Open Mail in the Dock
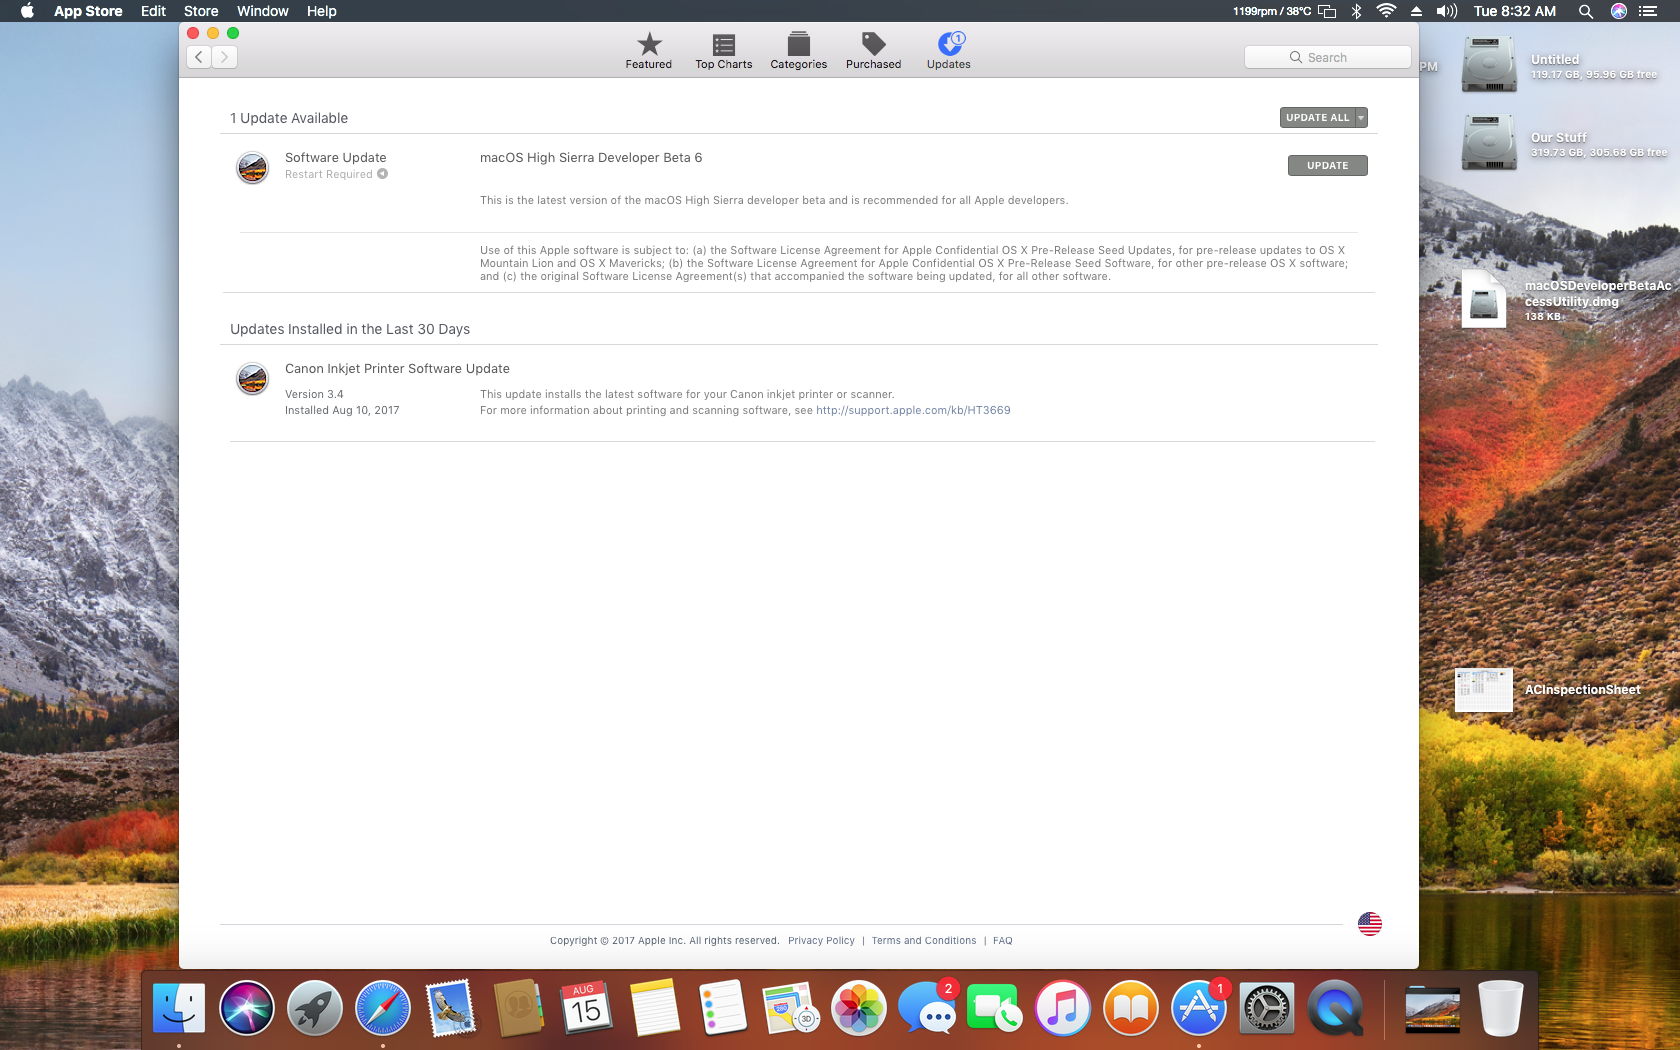The image size is (1680, 1050). (x=451, y=1007)
